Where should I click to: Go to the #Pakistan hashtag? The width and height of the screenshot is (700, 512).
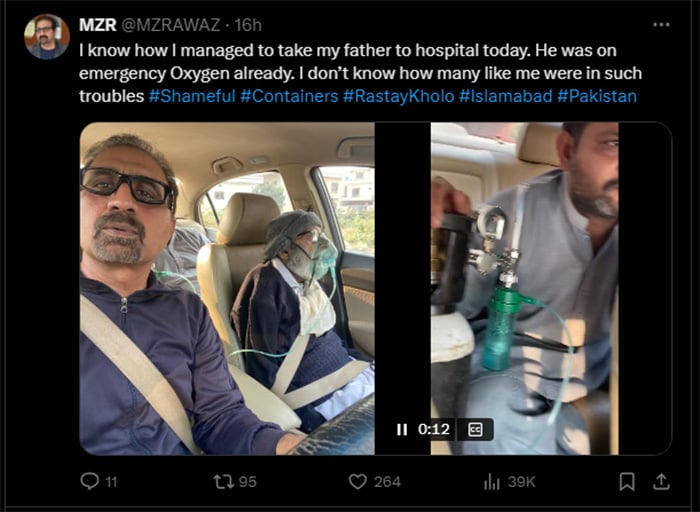pyautogui.click(x=597, y=96)
